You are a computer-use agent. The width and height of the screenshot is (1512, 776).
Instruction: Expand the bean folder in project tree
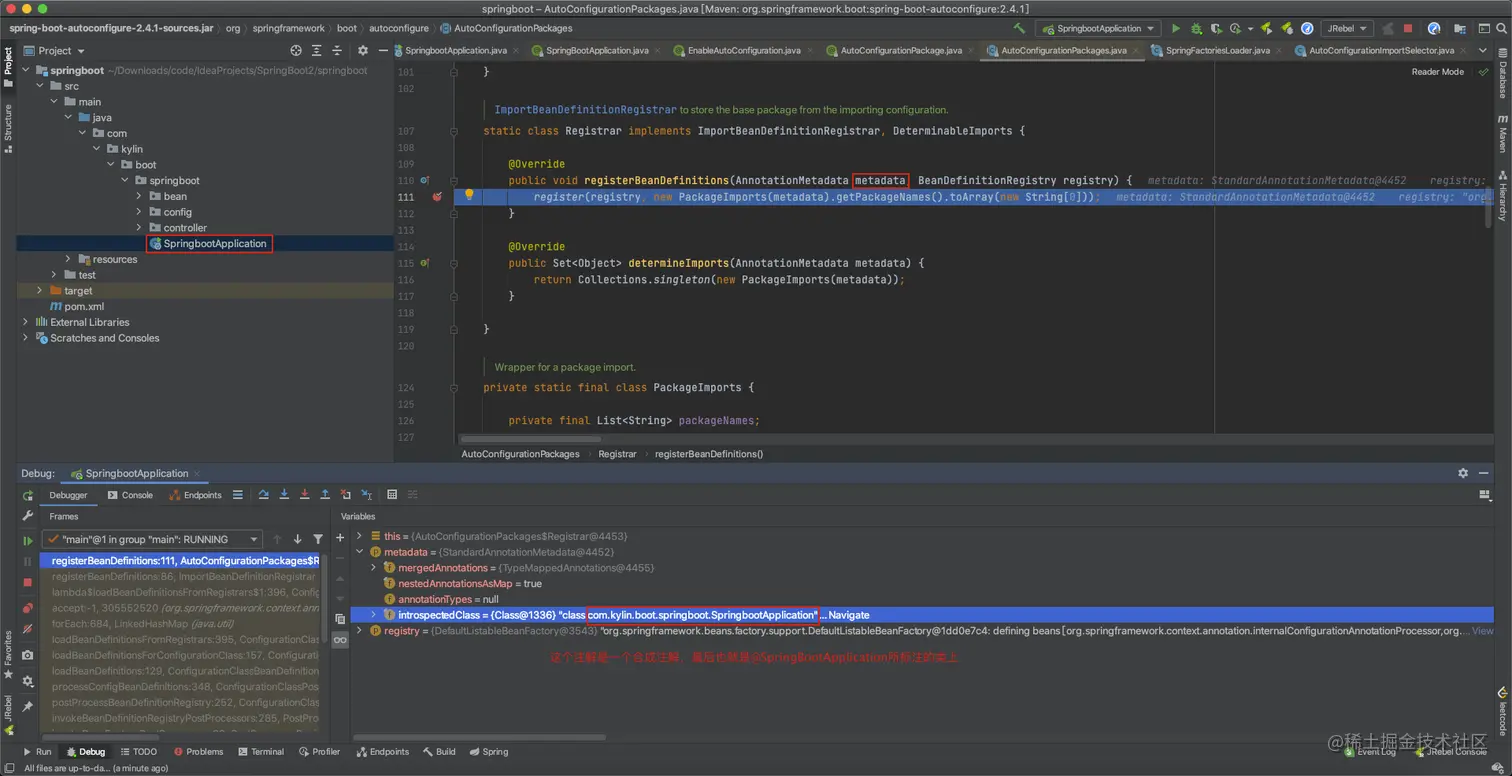click(x=139, y=197)
